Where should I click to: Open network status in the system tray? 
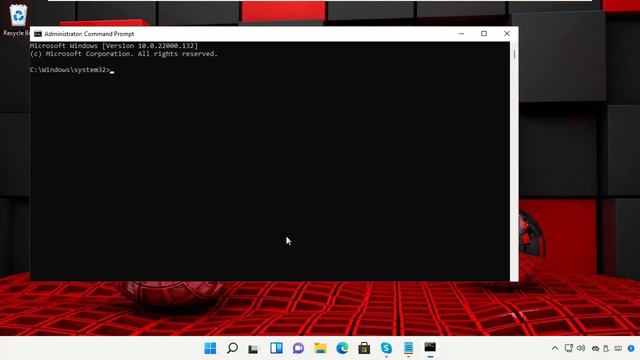(x=569, y=348)
